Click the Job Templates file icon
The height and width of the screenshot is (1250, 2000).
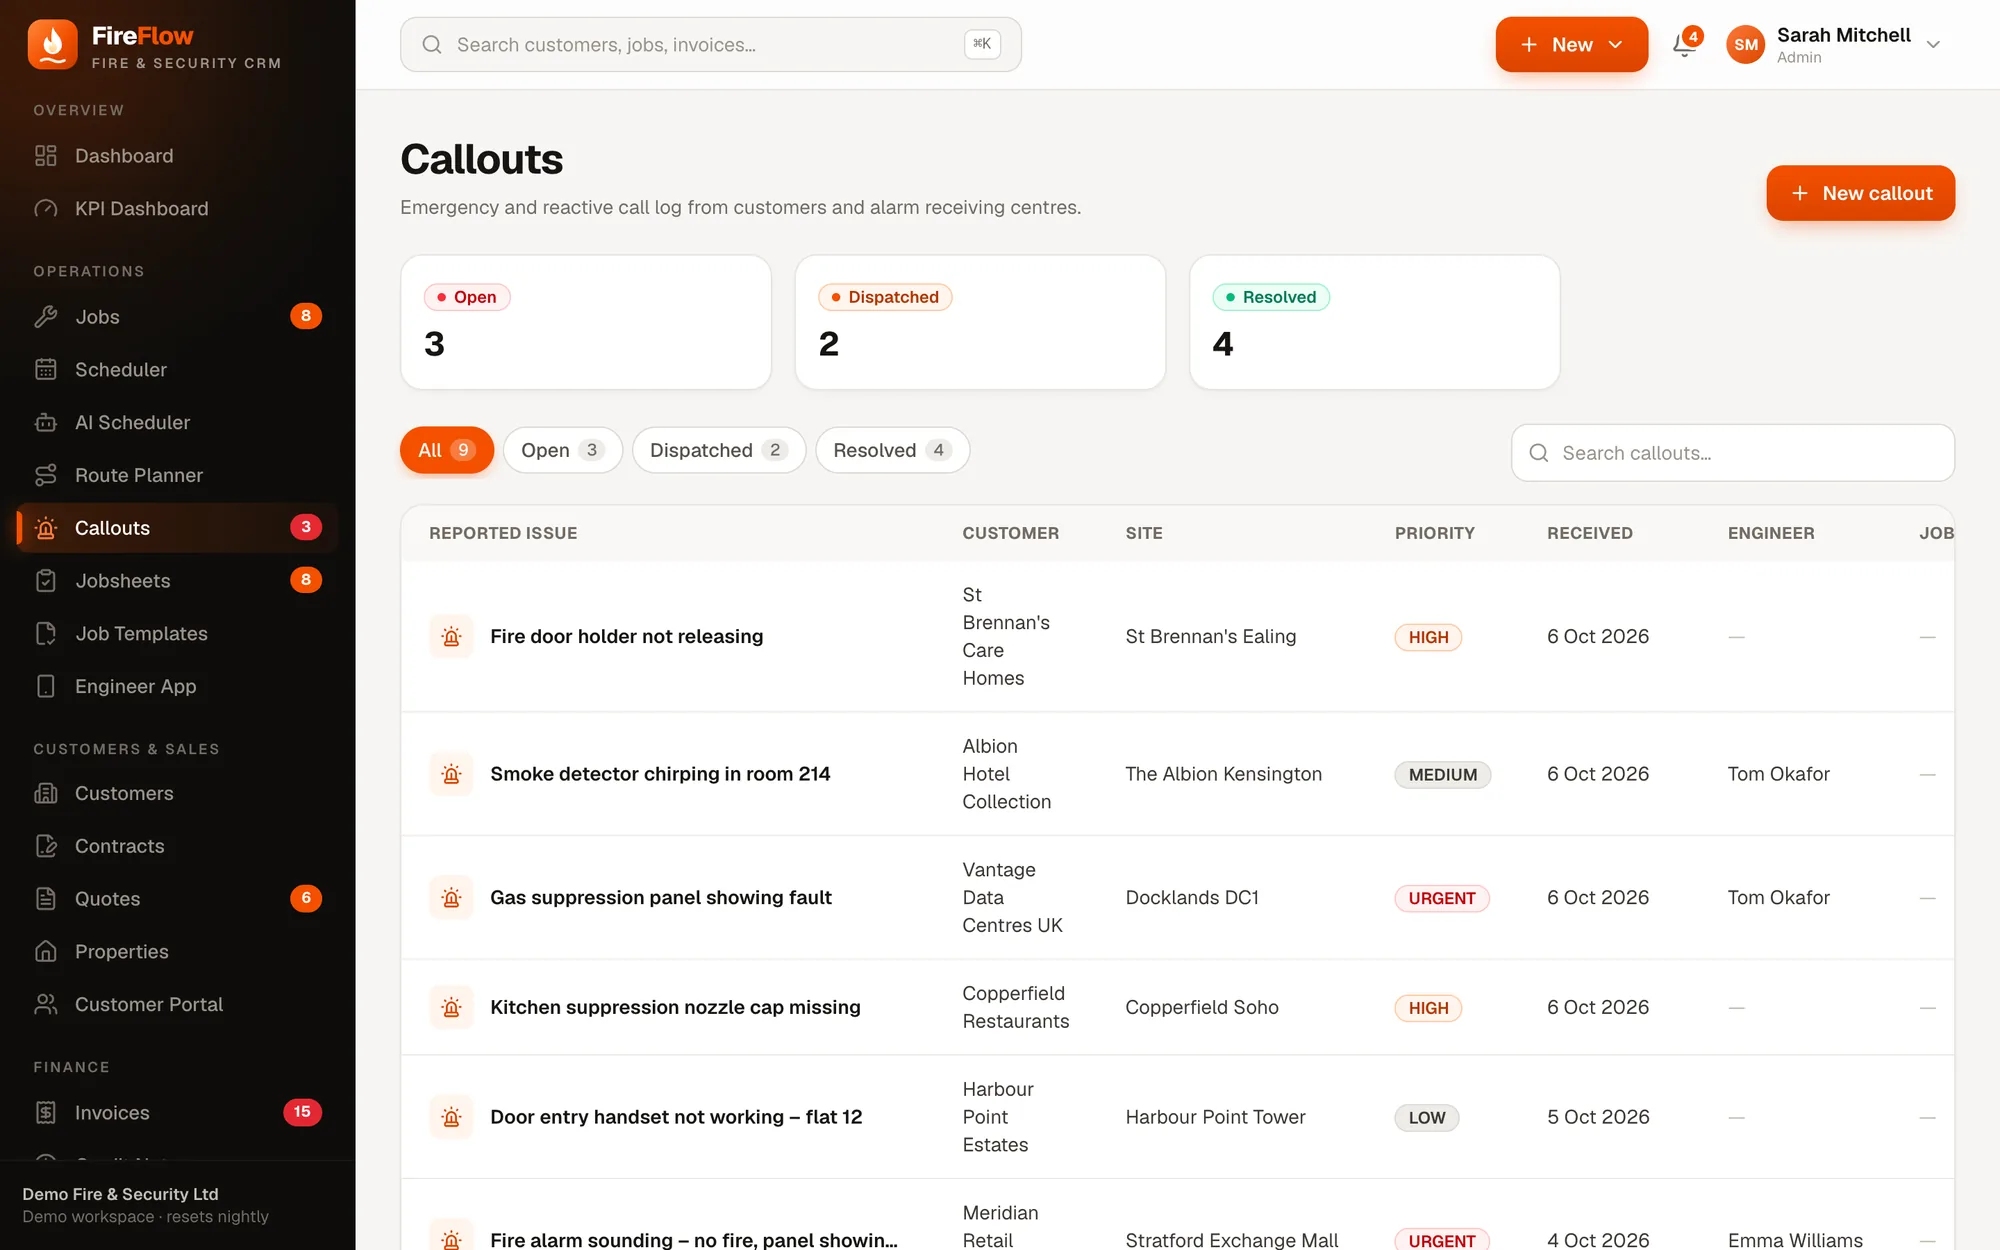coord(46,634)
